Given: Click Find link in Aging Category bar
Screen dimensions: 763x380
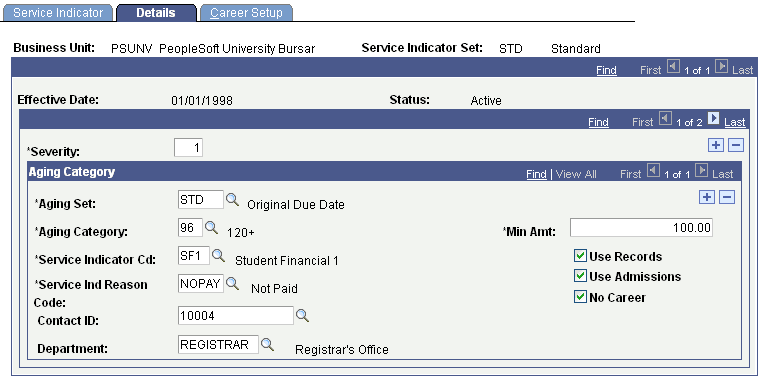Looking at the screenshot, I should (536, 174).
